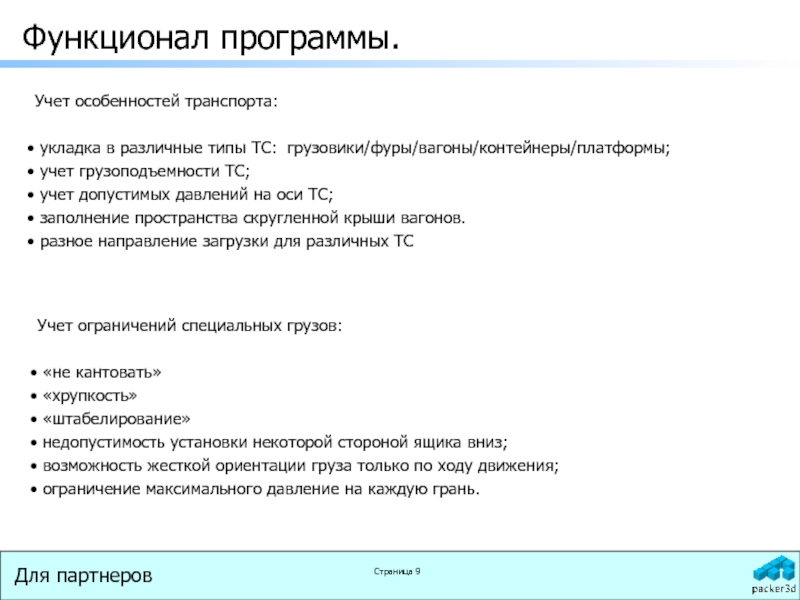The image size is (800, 600).
Task: Click the footer text "Для партнеров"
Action: coord(84,576)
